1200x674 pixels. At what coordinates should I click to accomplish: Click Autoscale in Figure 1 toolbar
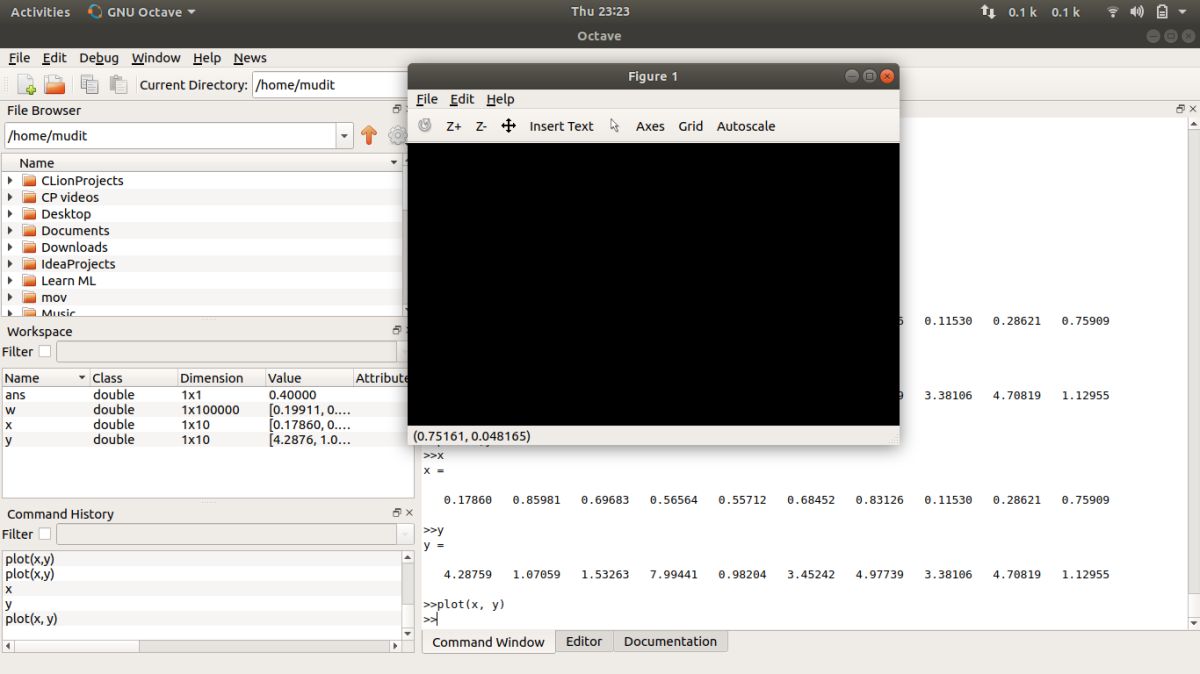coord(746,126)
